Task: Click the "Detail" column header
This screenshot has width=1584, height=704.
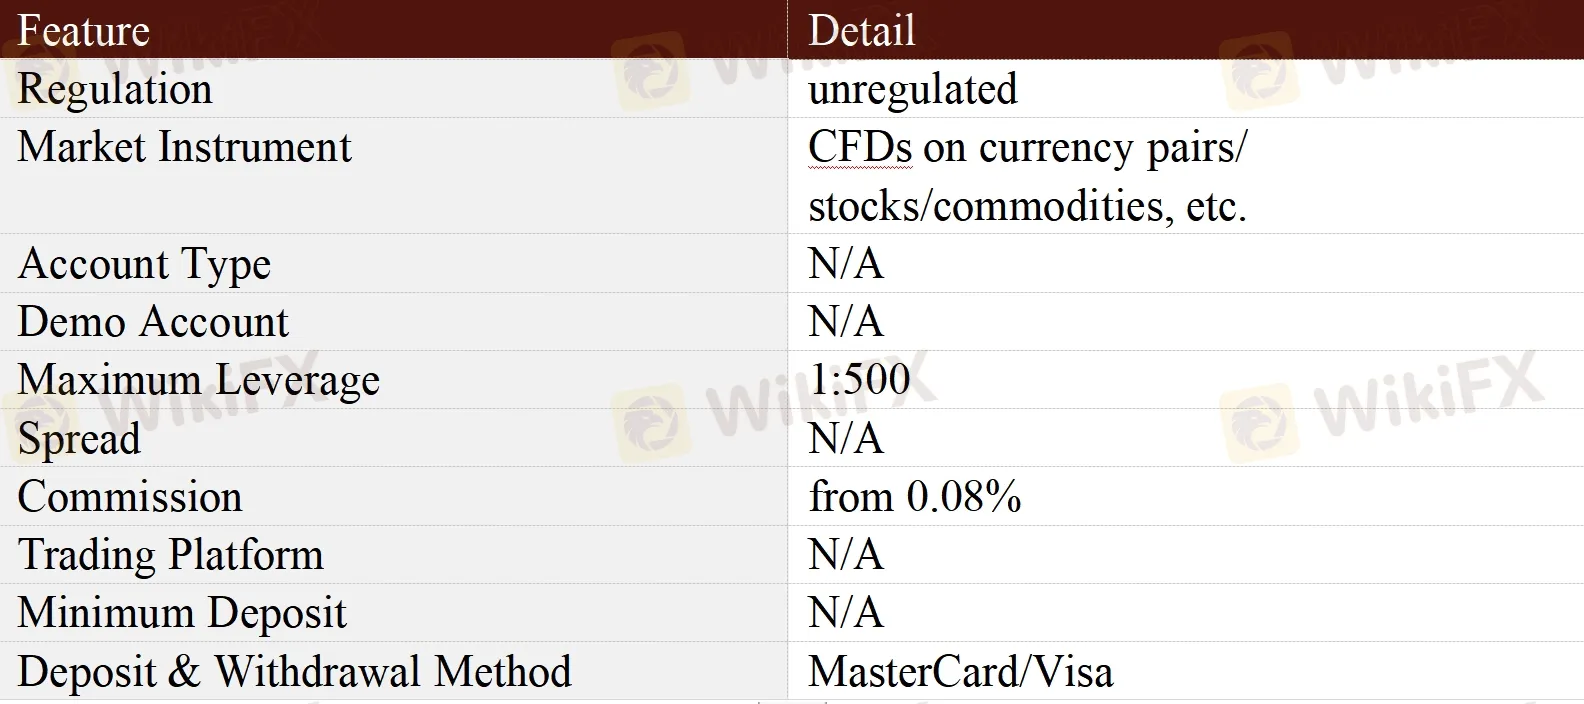Action: click(x=861, y=30)
